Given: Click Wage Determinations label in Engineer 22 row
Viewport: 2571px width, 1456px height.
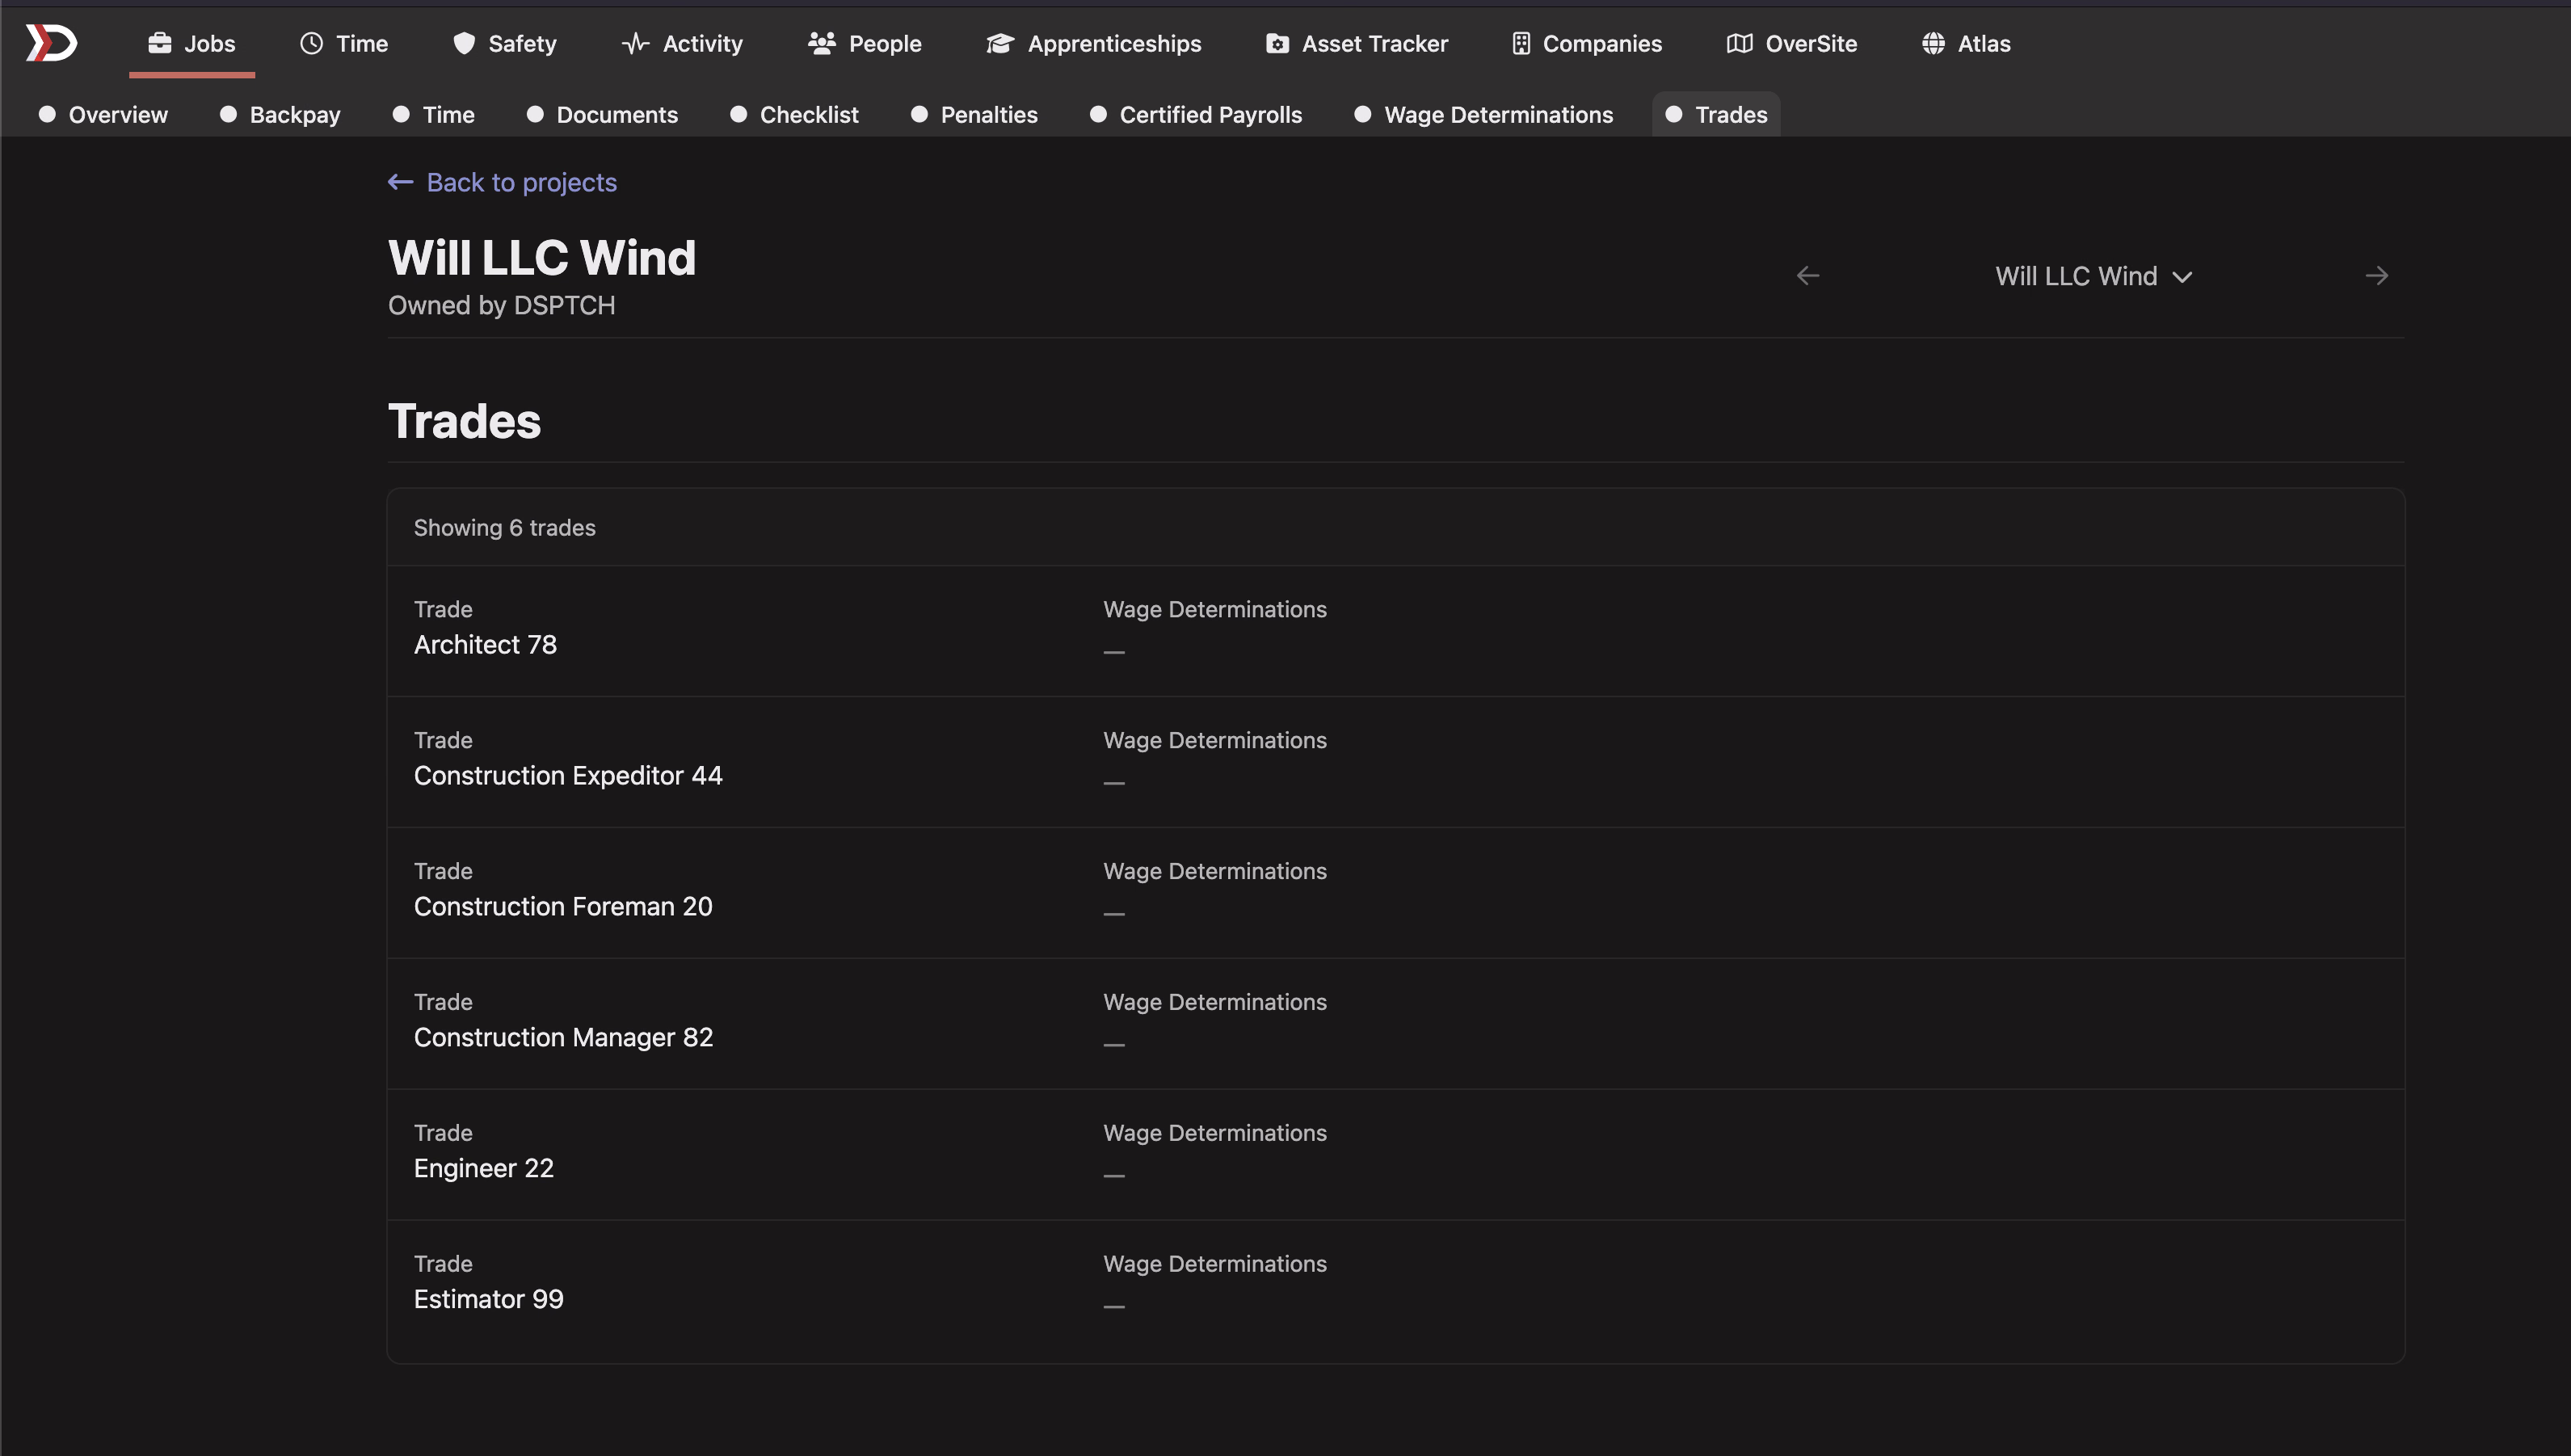Looking at the screenshot, I should [x=1215, y=1133].
